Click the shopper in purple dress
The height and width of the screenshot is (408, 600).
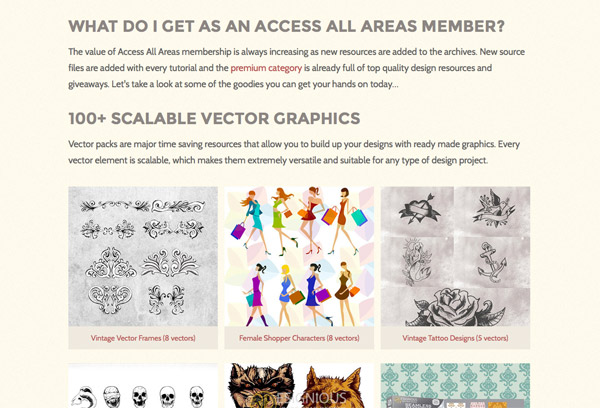pos(255,294)
